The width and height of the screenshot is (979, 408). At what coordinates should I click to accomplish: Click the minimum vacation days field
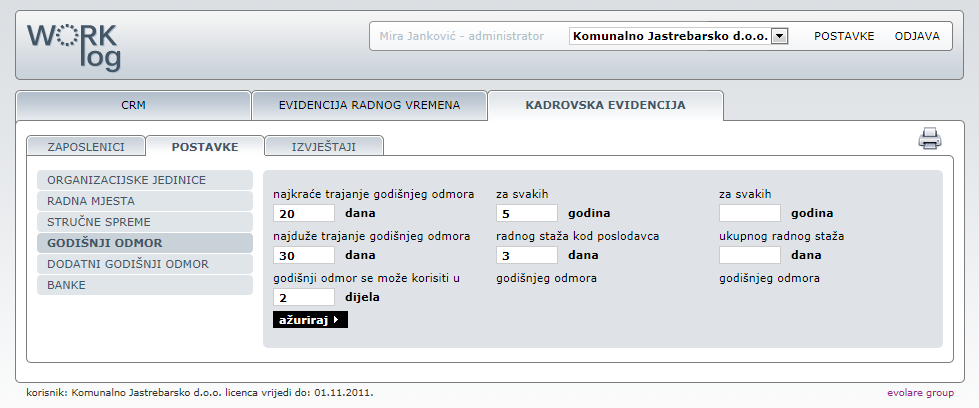pos(304,213)
